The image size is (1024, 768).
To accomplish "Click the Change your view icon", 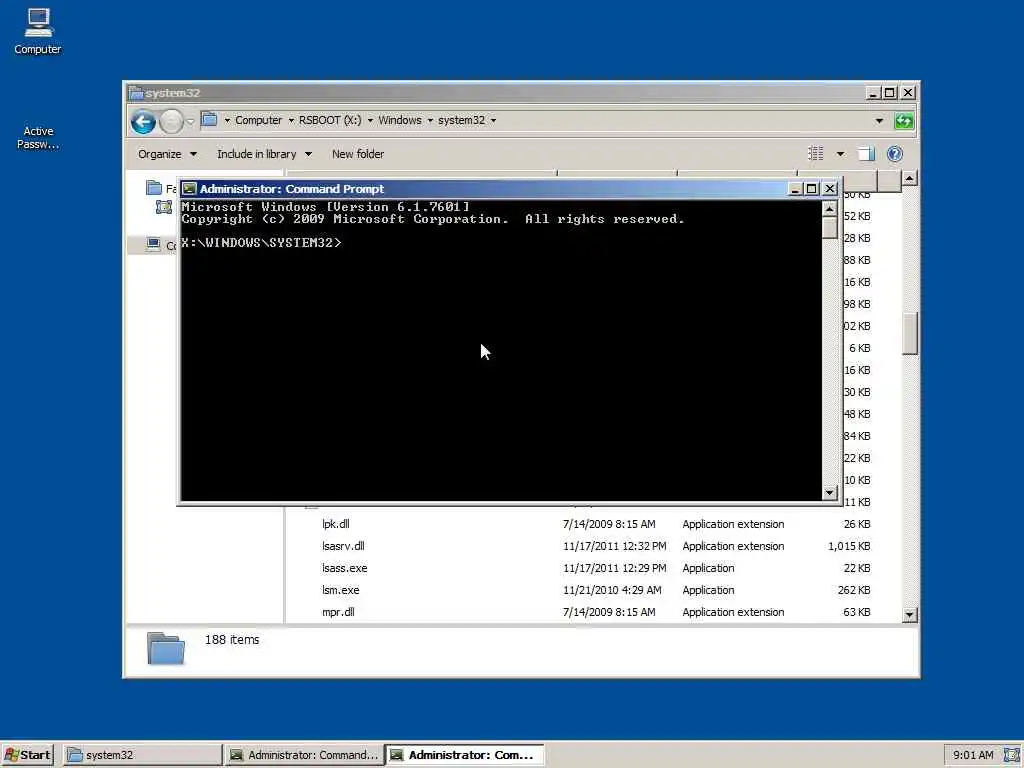I will coord(816,153).
